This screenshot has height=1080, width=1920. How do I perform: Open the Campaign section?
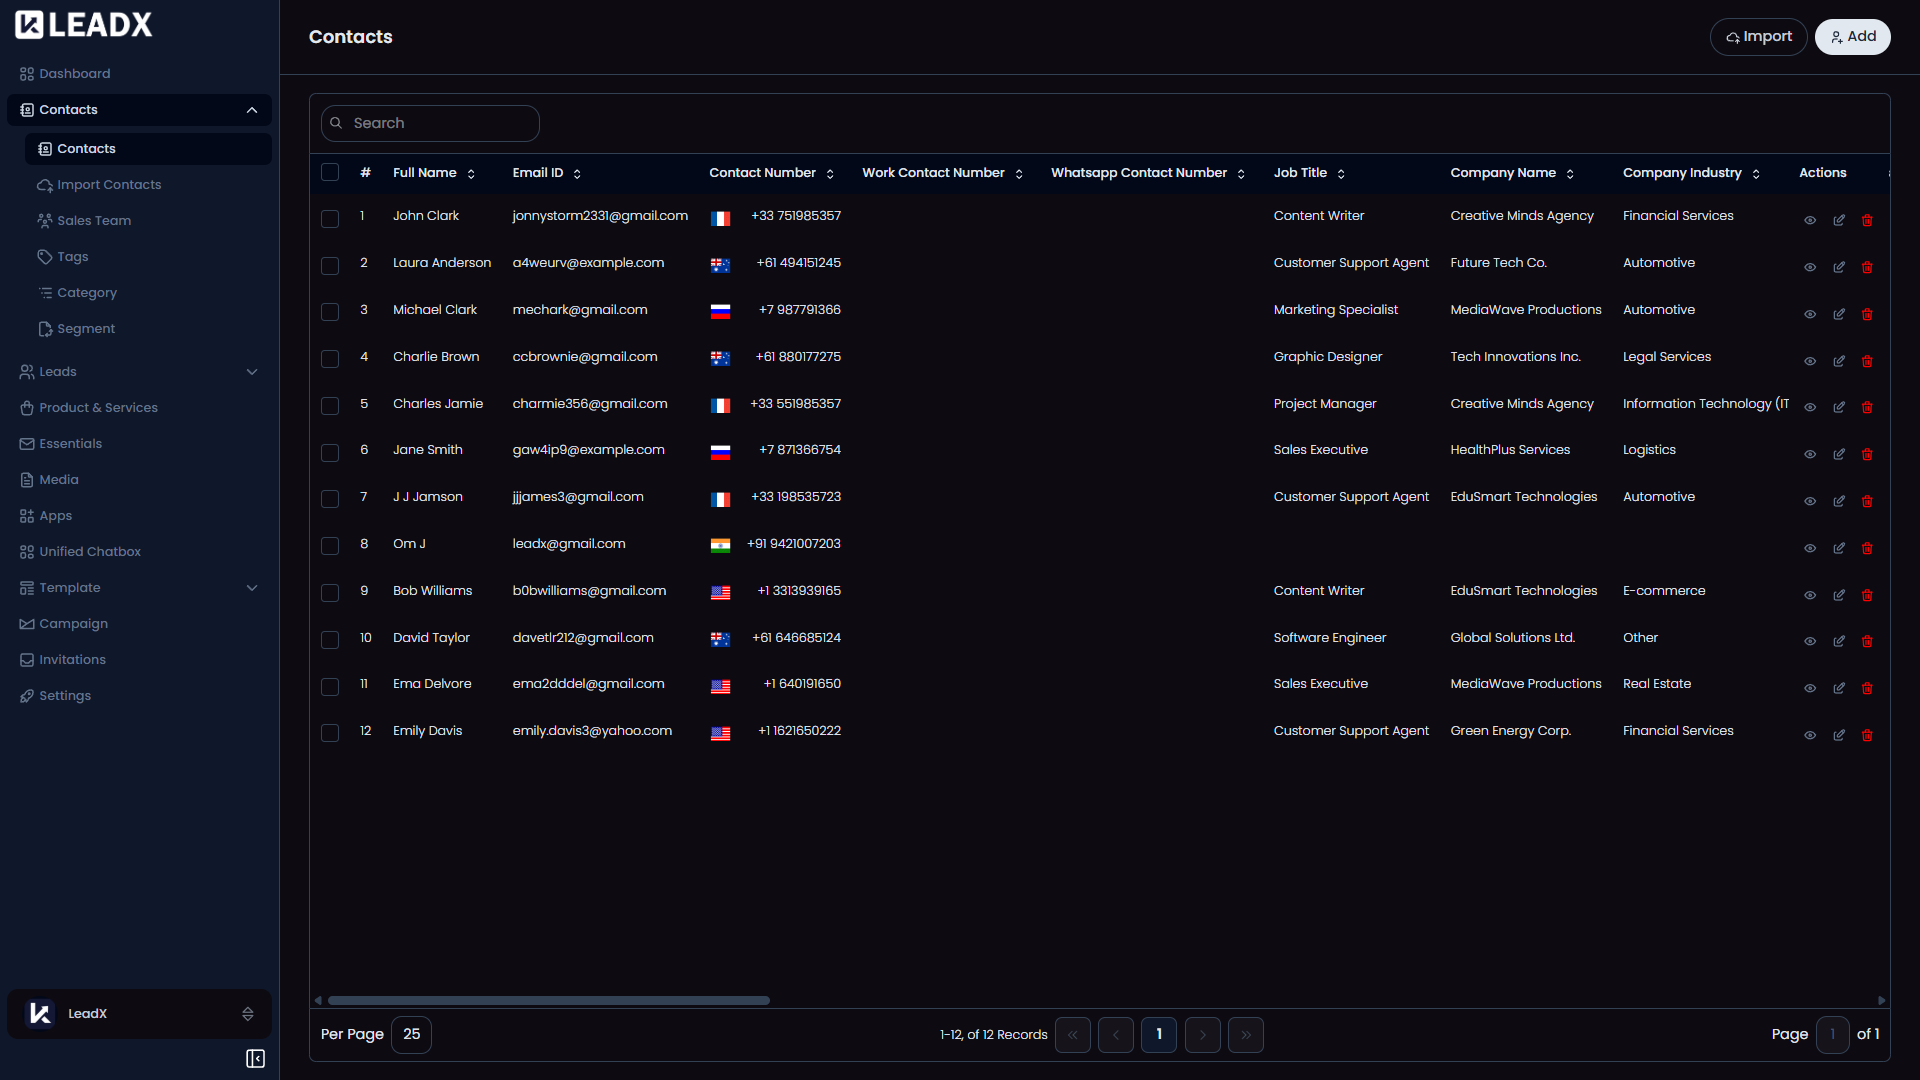[73, 623]
